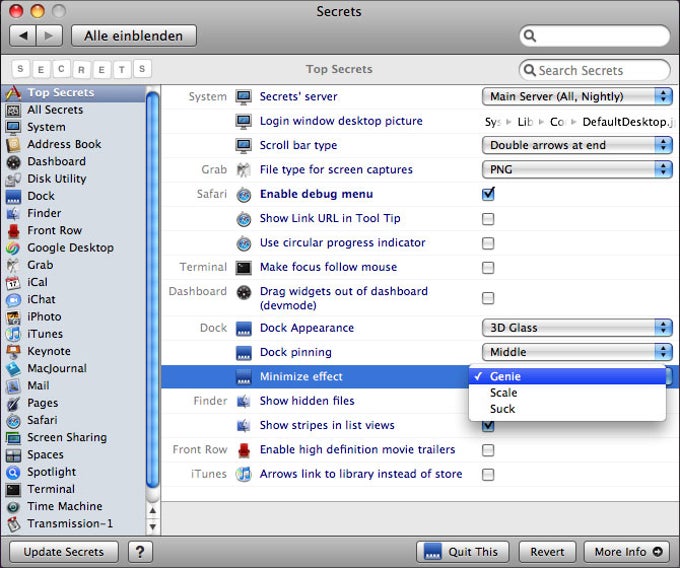Viewport: 680px width, 568px height.
Task: Enable Make focus follow mouse checkbox
Action: tap(488, 268)
